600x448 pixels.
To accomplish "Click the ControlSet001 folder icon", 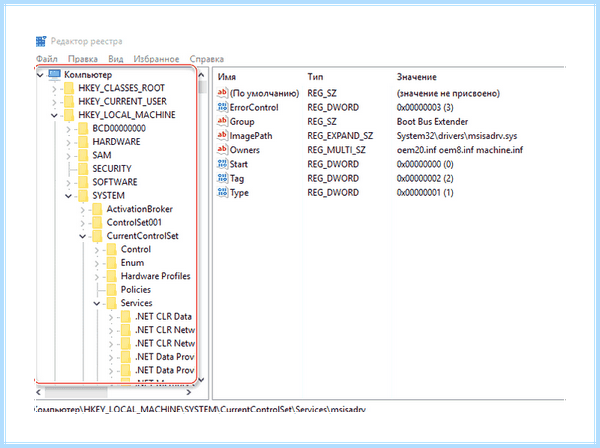I will [97, 222].
